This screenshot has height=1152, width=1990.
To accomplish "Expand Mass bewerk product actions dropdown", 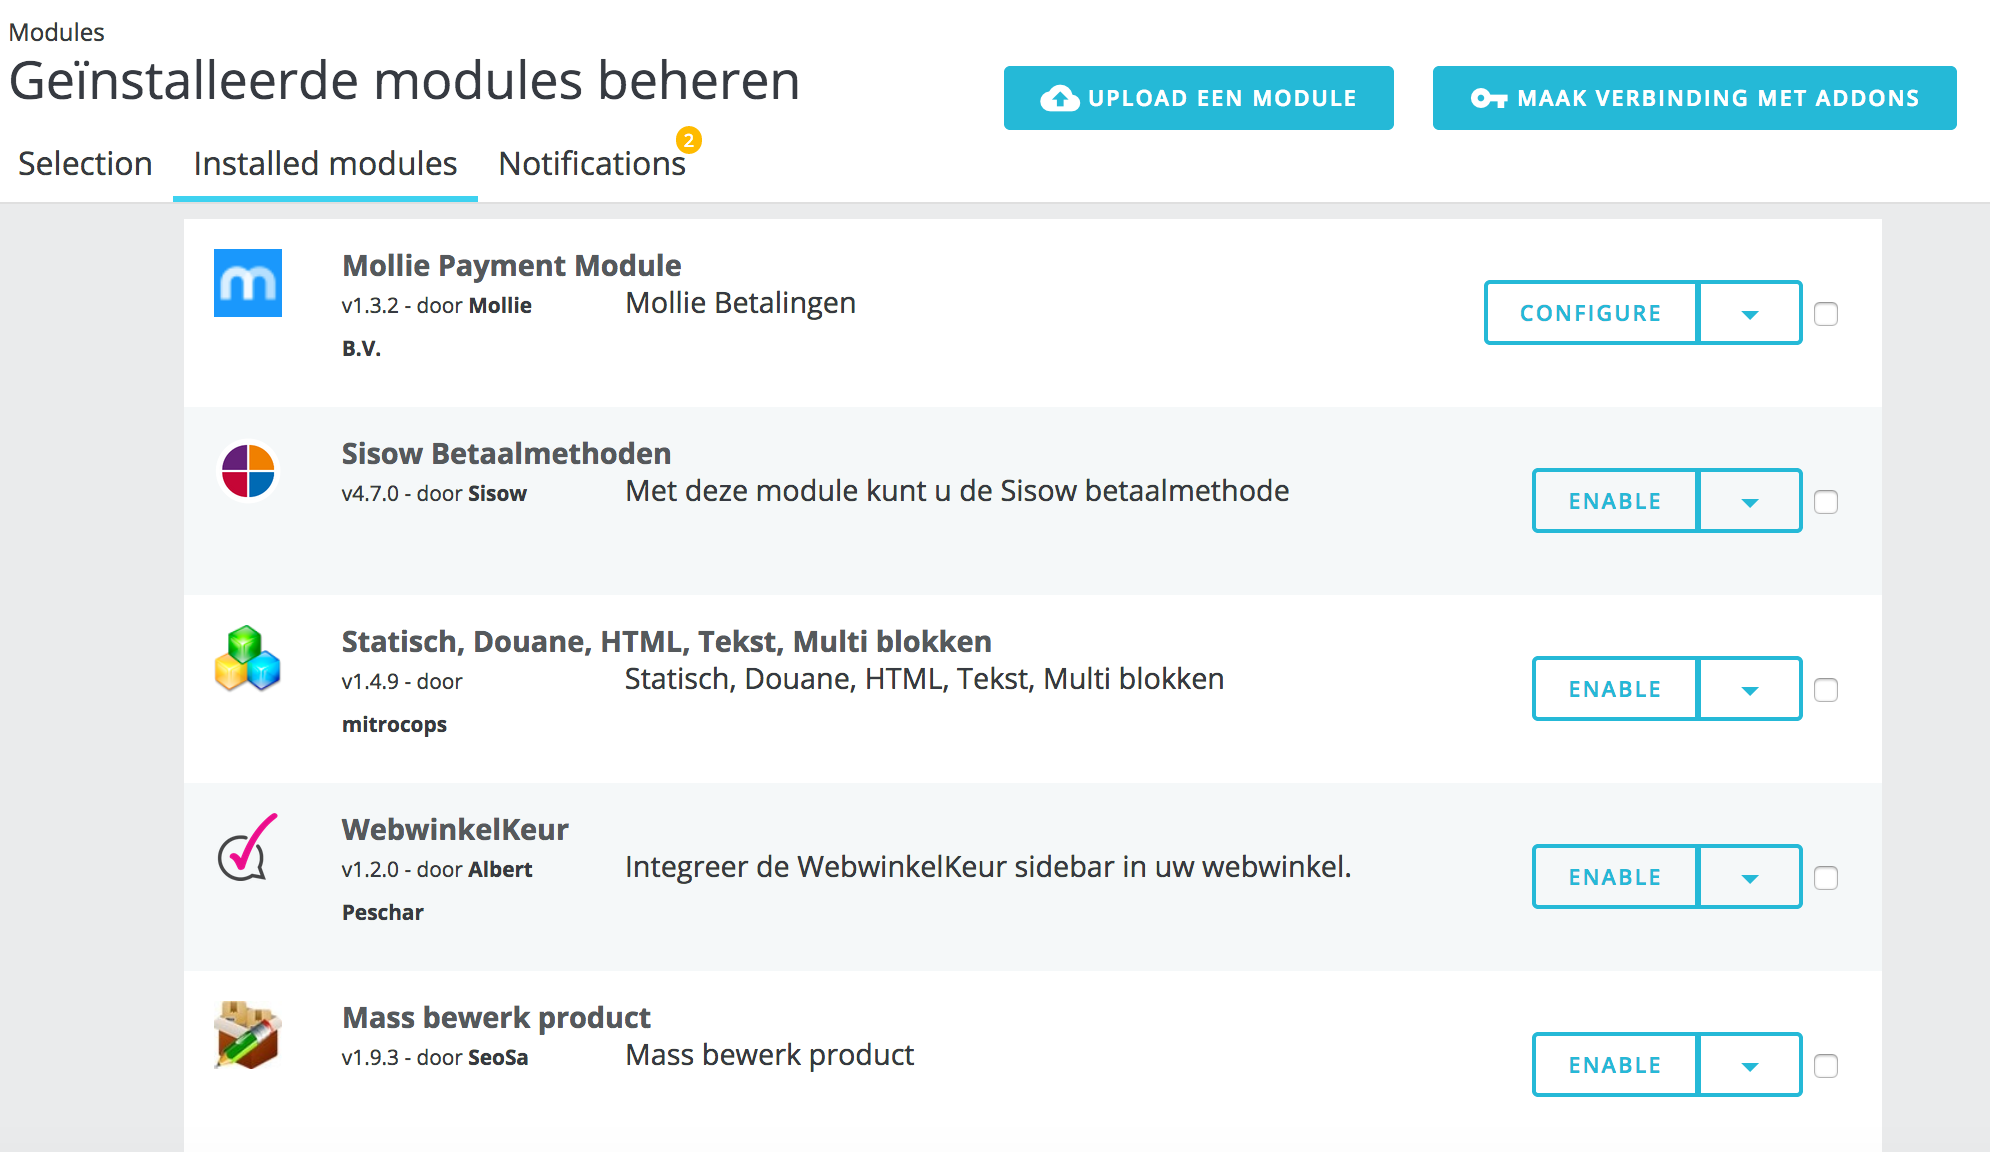I will [x=1750, y=1066].
